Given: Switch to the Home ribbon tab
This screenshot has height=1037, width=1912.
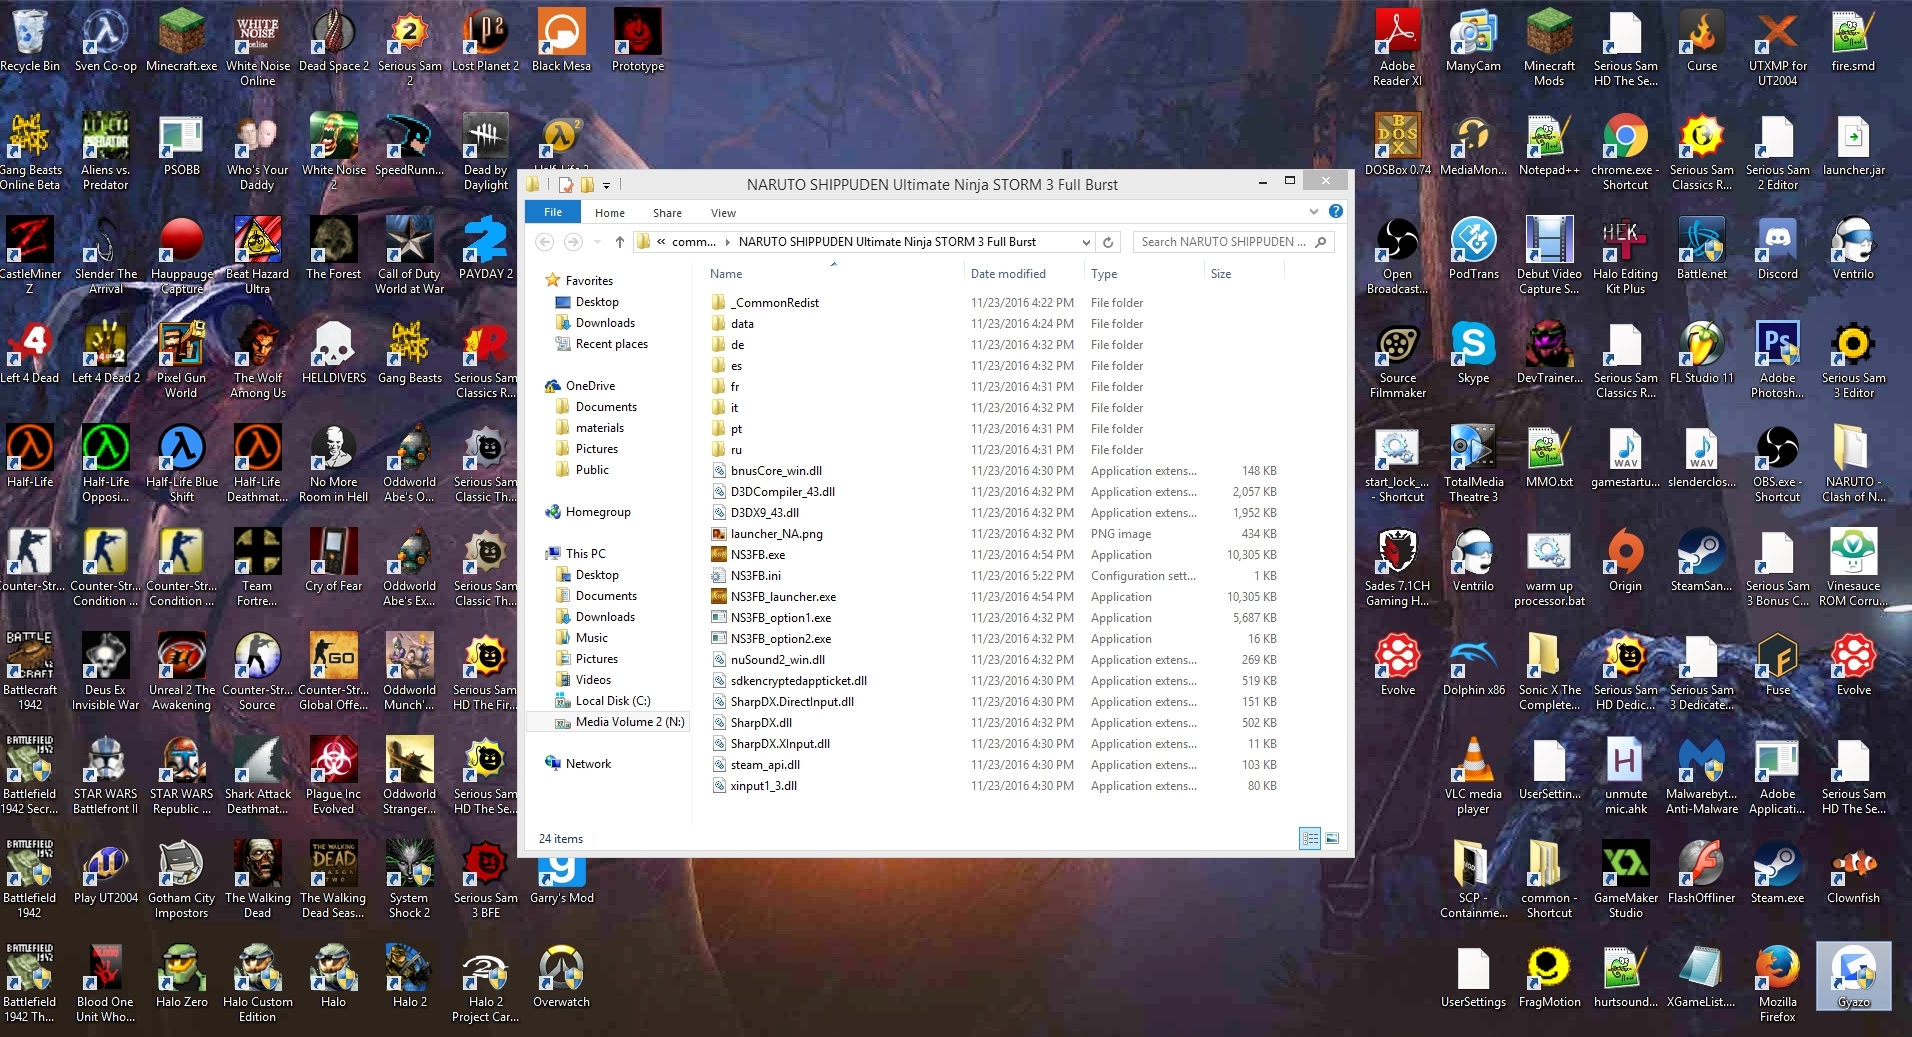Looking at the screenshot, I should click(x=610, y=213).
